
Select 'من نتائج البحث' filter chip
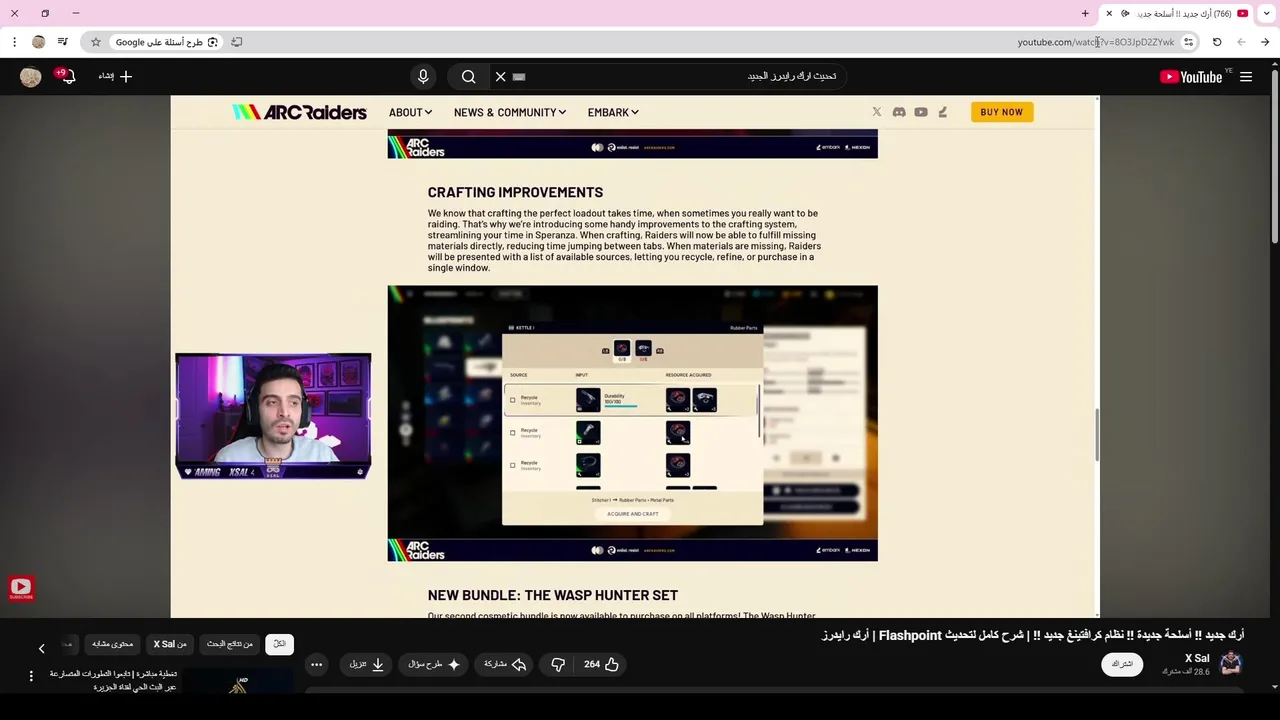click(230, 644)
